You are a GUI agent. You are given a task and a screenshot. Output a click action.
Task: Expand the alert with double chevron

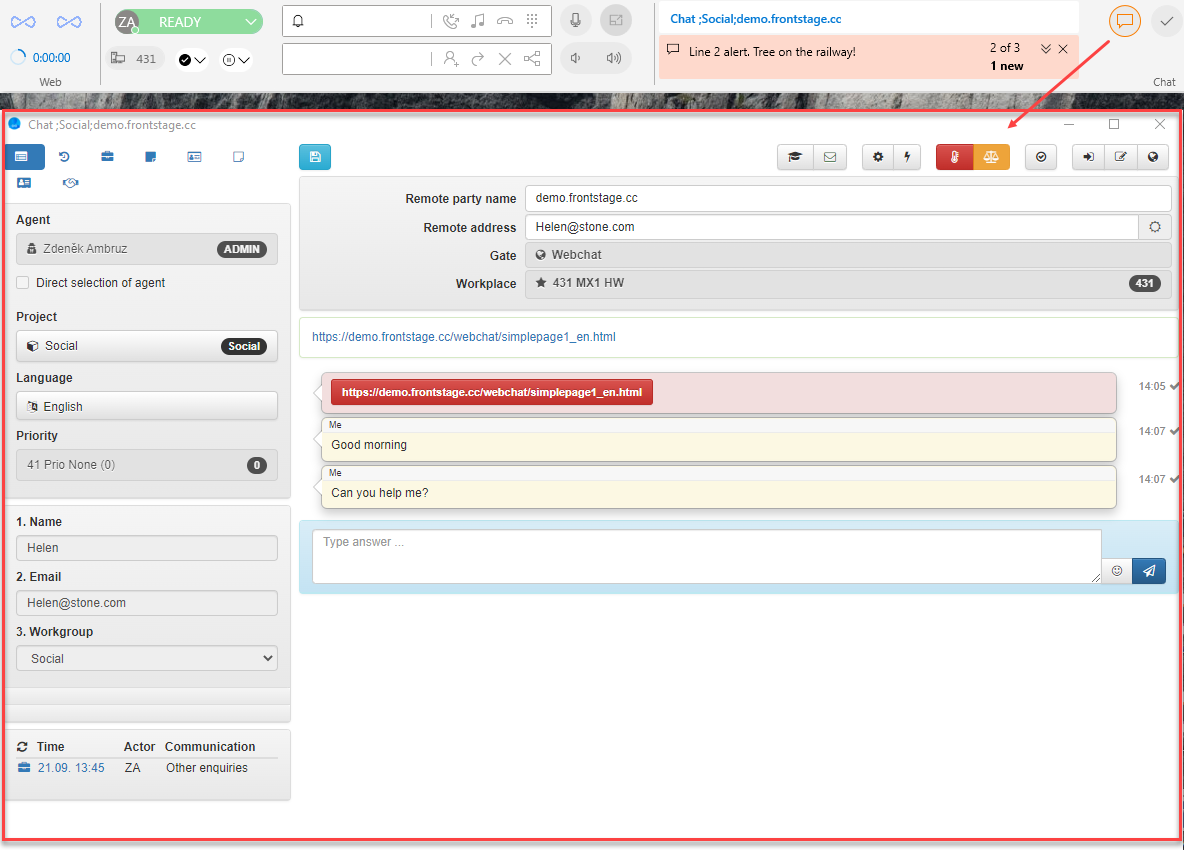[x=1046, y=49]
